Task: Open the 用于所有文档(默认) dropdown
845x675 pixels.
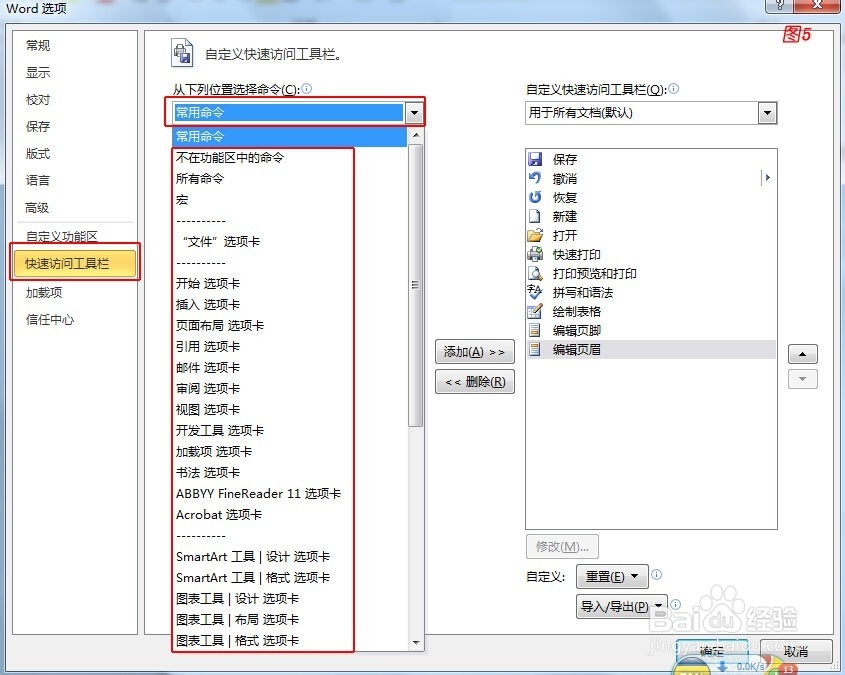Action: point(768,113)
